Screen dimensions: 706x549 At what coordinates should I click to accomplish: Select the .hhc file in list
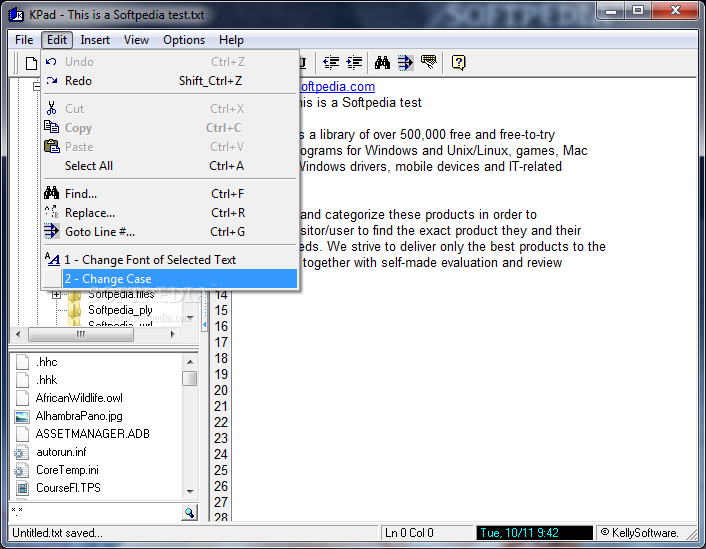tap(46, 362)
